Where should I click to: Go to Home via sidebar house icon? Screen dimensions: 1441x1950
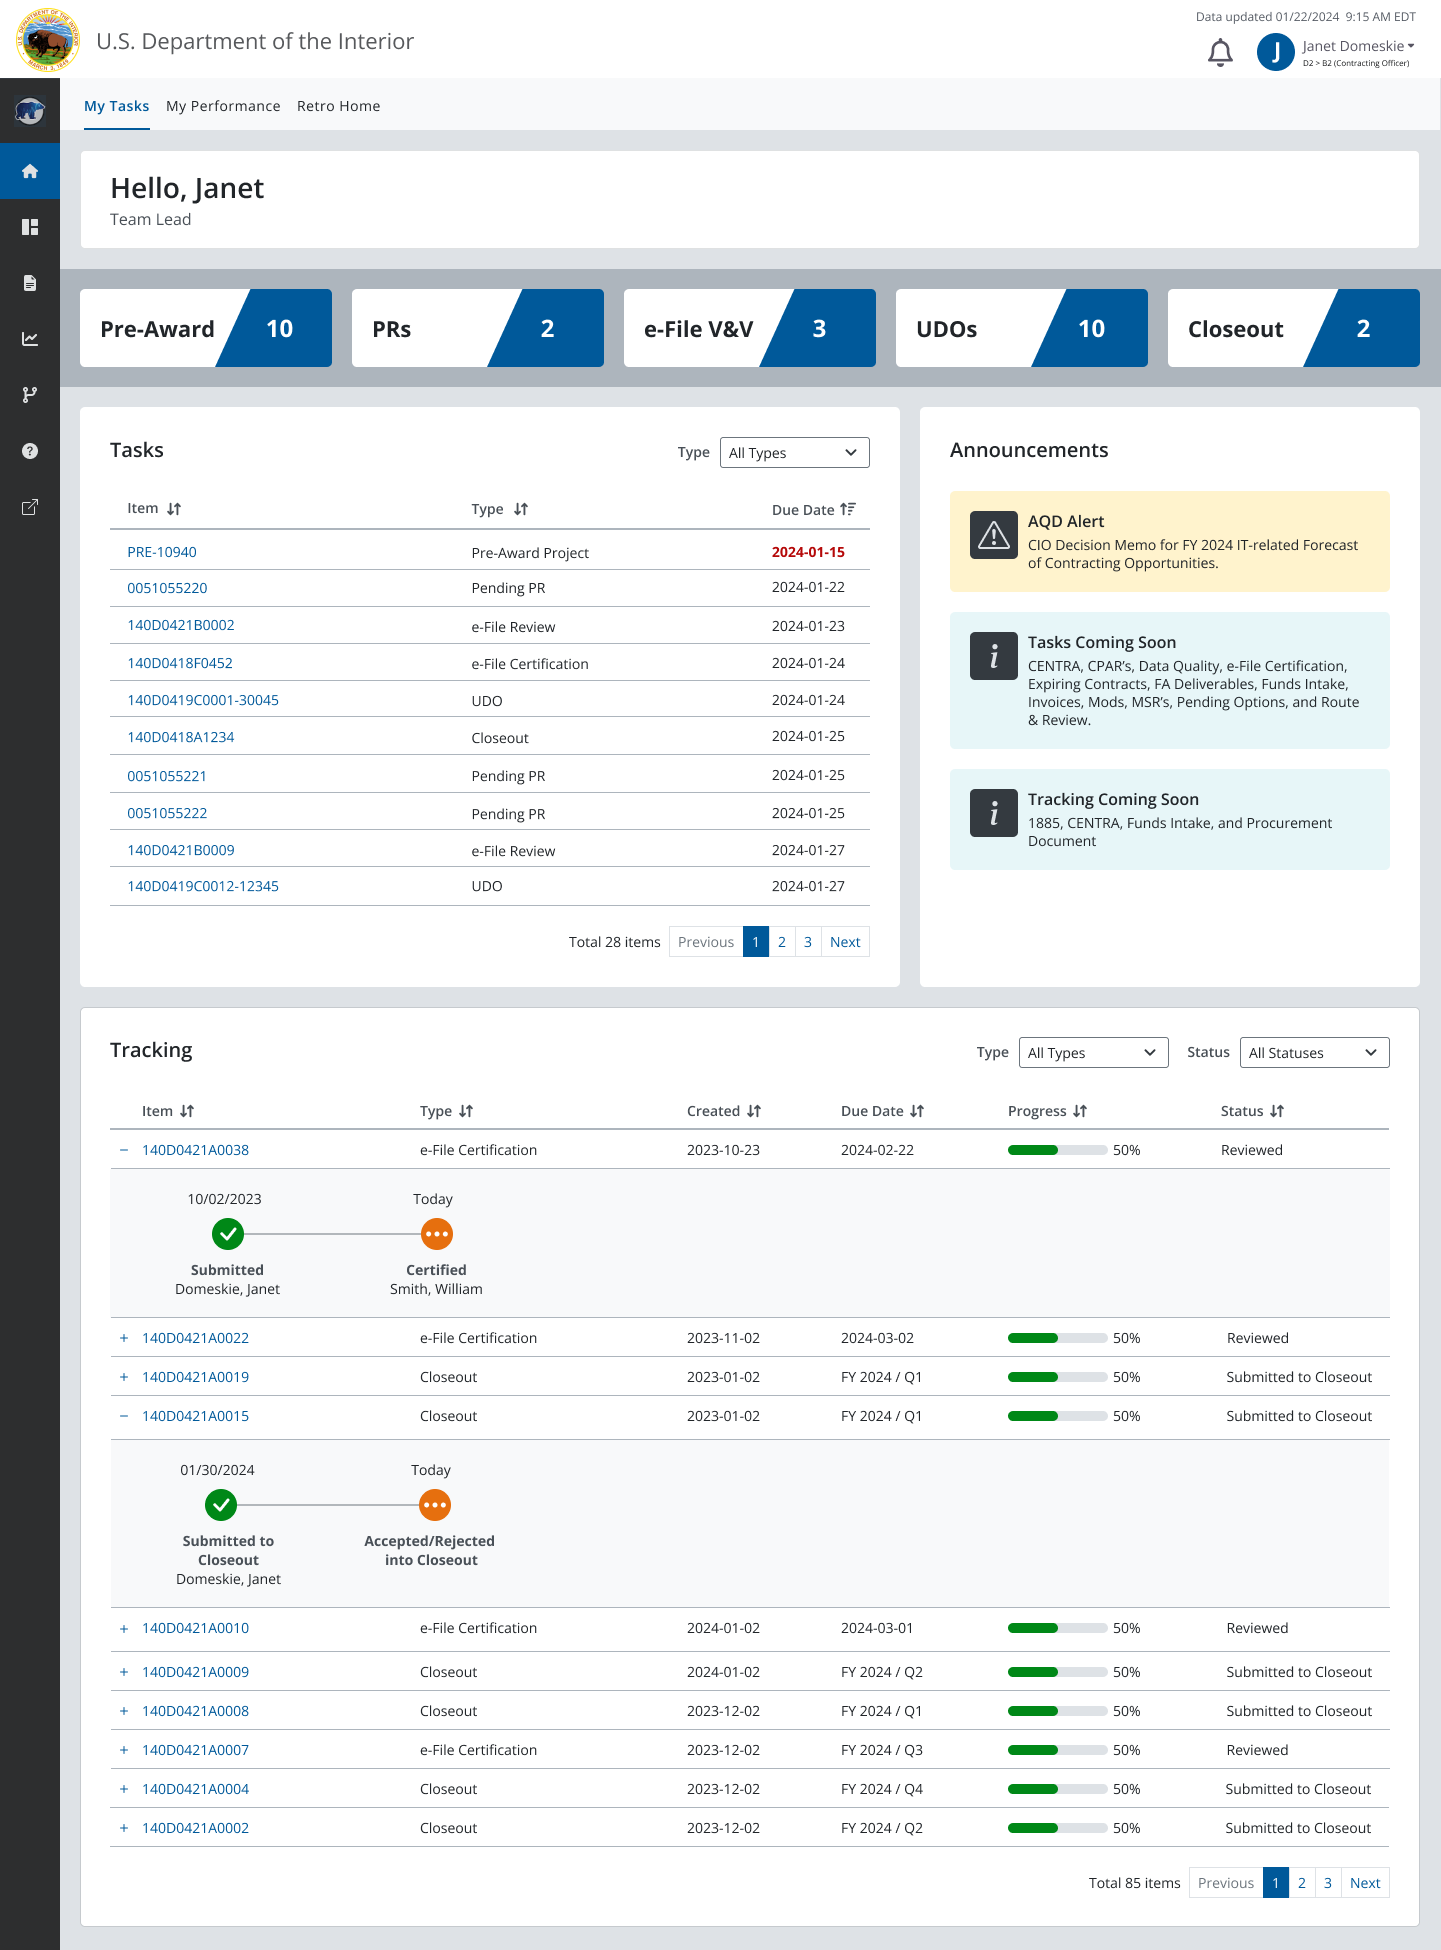pos(30,171)
